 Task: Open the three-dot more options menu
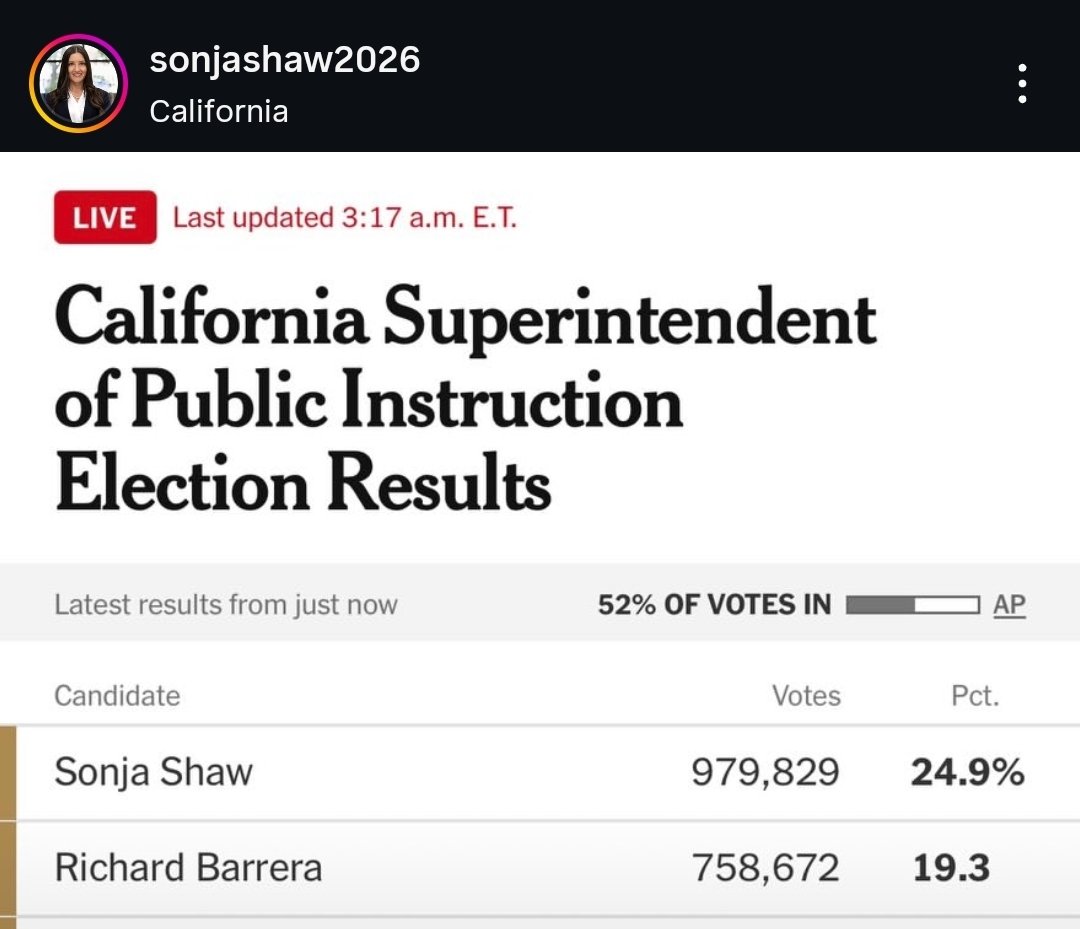click(x=1023, y=83)
